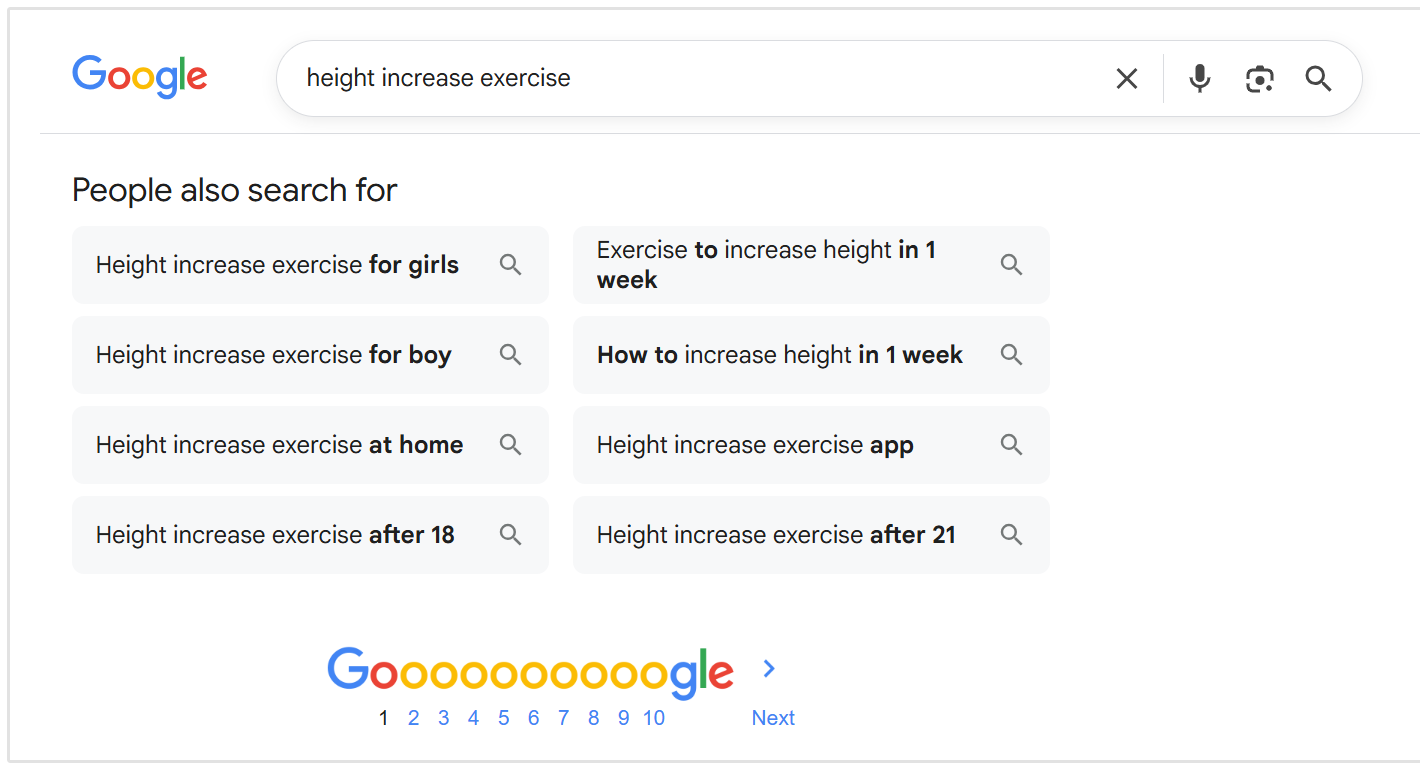
Task: Click the magnifier beside 'Exercise to increase height in 1 week'
Action: click(x=1011, y=264)
